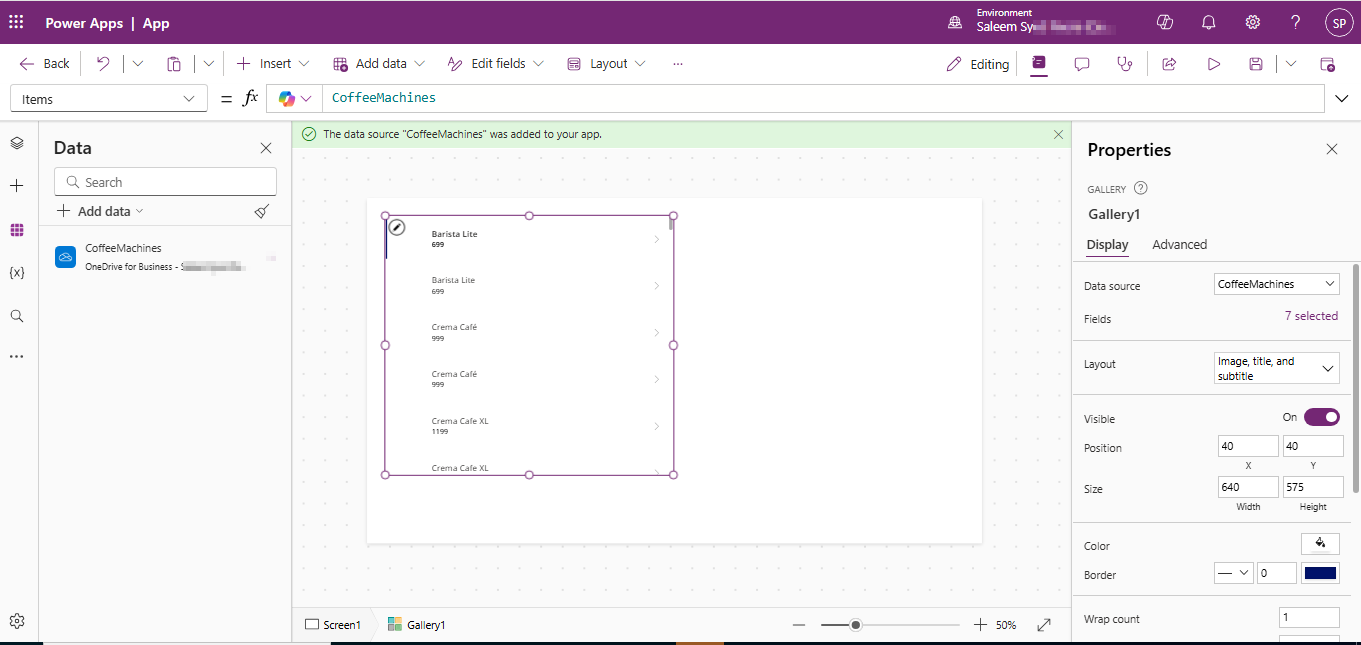Viewport: 1361px width, 645px height.
Task: Open settings gear in top header
Action: 1252,22
